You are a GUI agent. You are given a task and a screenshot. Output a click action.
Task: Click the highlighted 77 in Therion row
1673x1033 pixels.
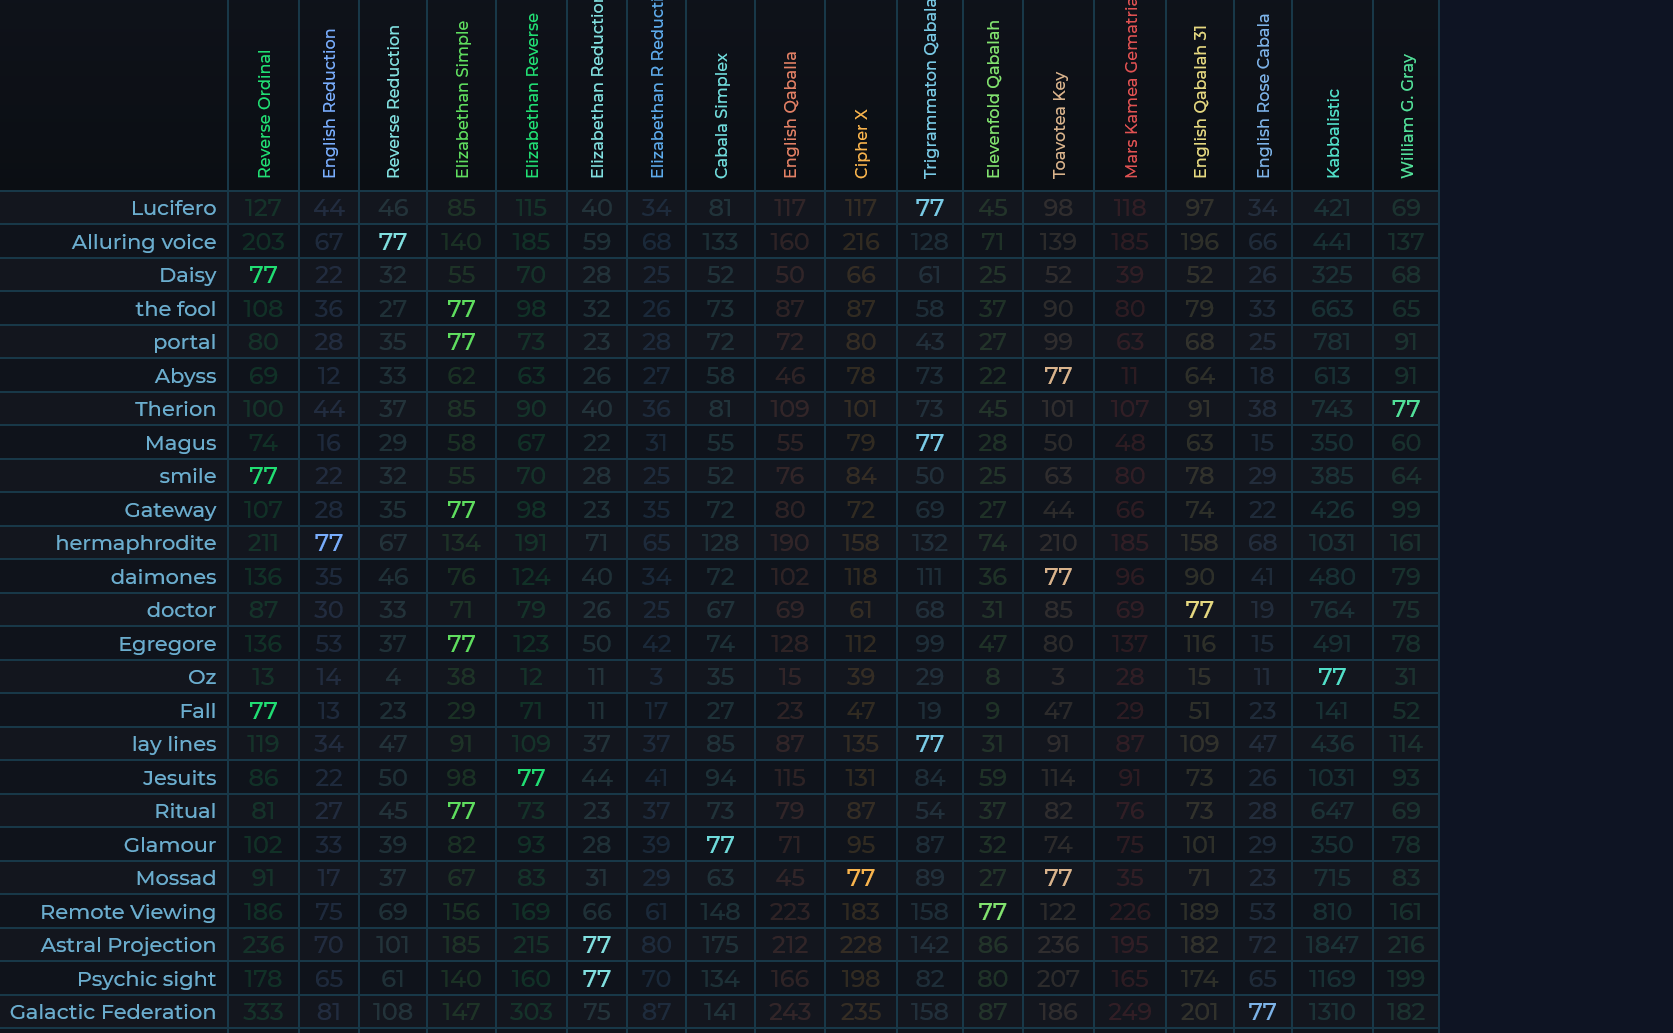[1406, 409]
